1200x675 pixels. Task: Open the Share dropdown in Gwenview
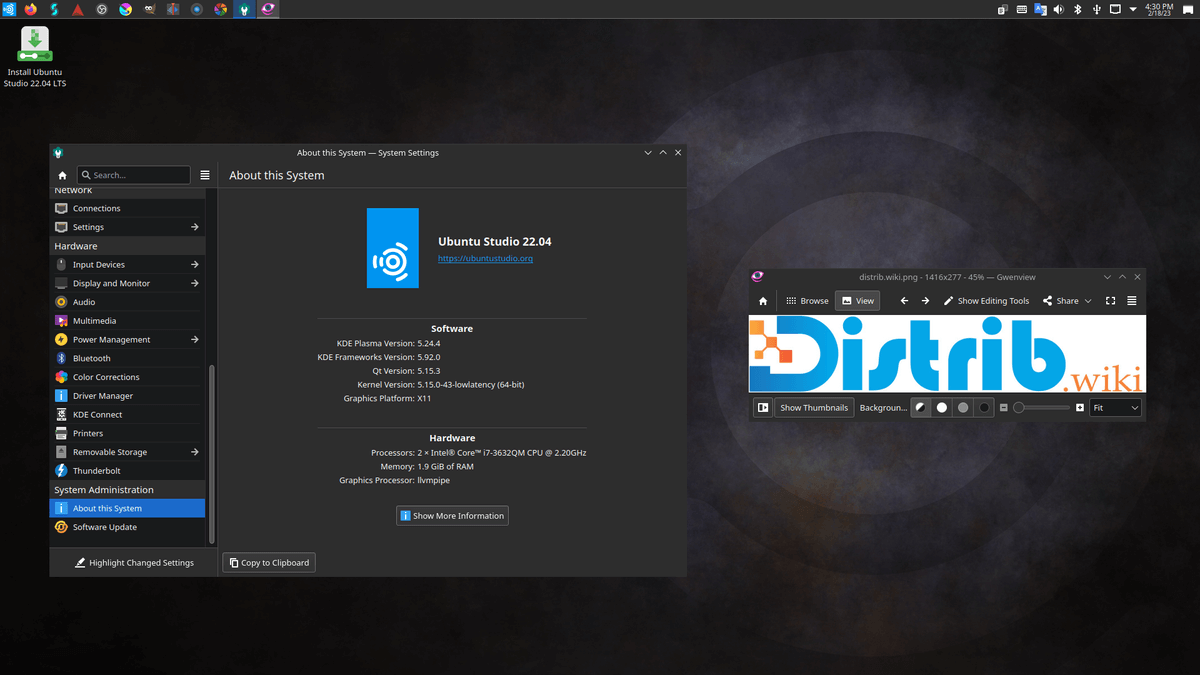[1067, 300]
